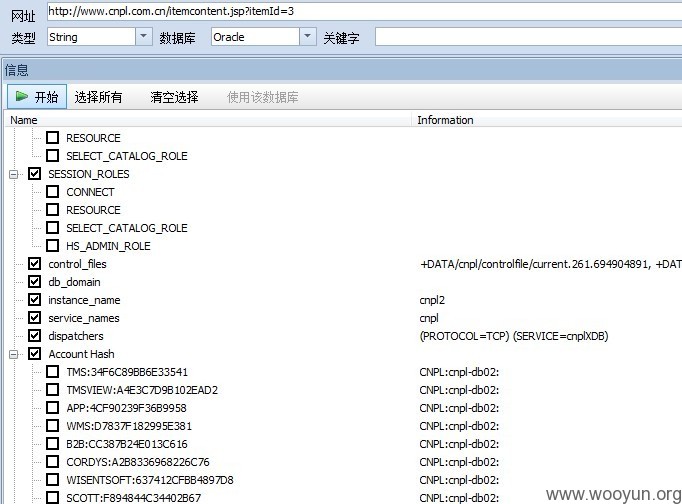Click CNPL:cnpl-db02: value in TMS row
Screen dimensions: 682x504
pos(459,372)
